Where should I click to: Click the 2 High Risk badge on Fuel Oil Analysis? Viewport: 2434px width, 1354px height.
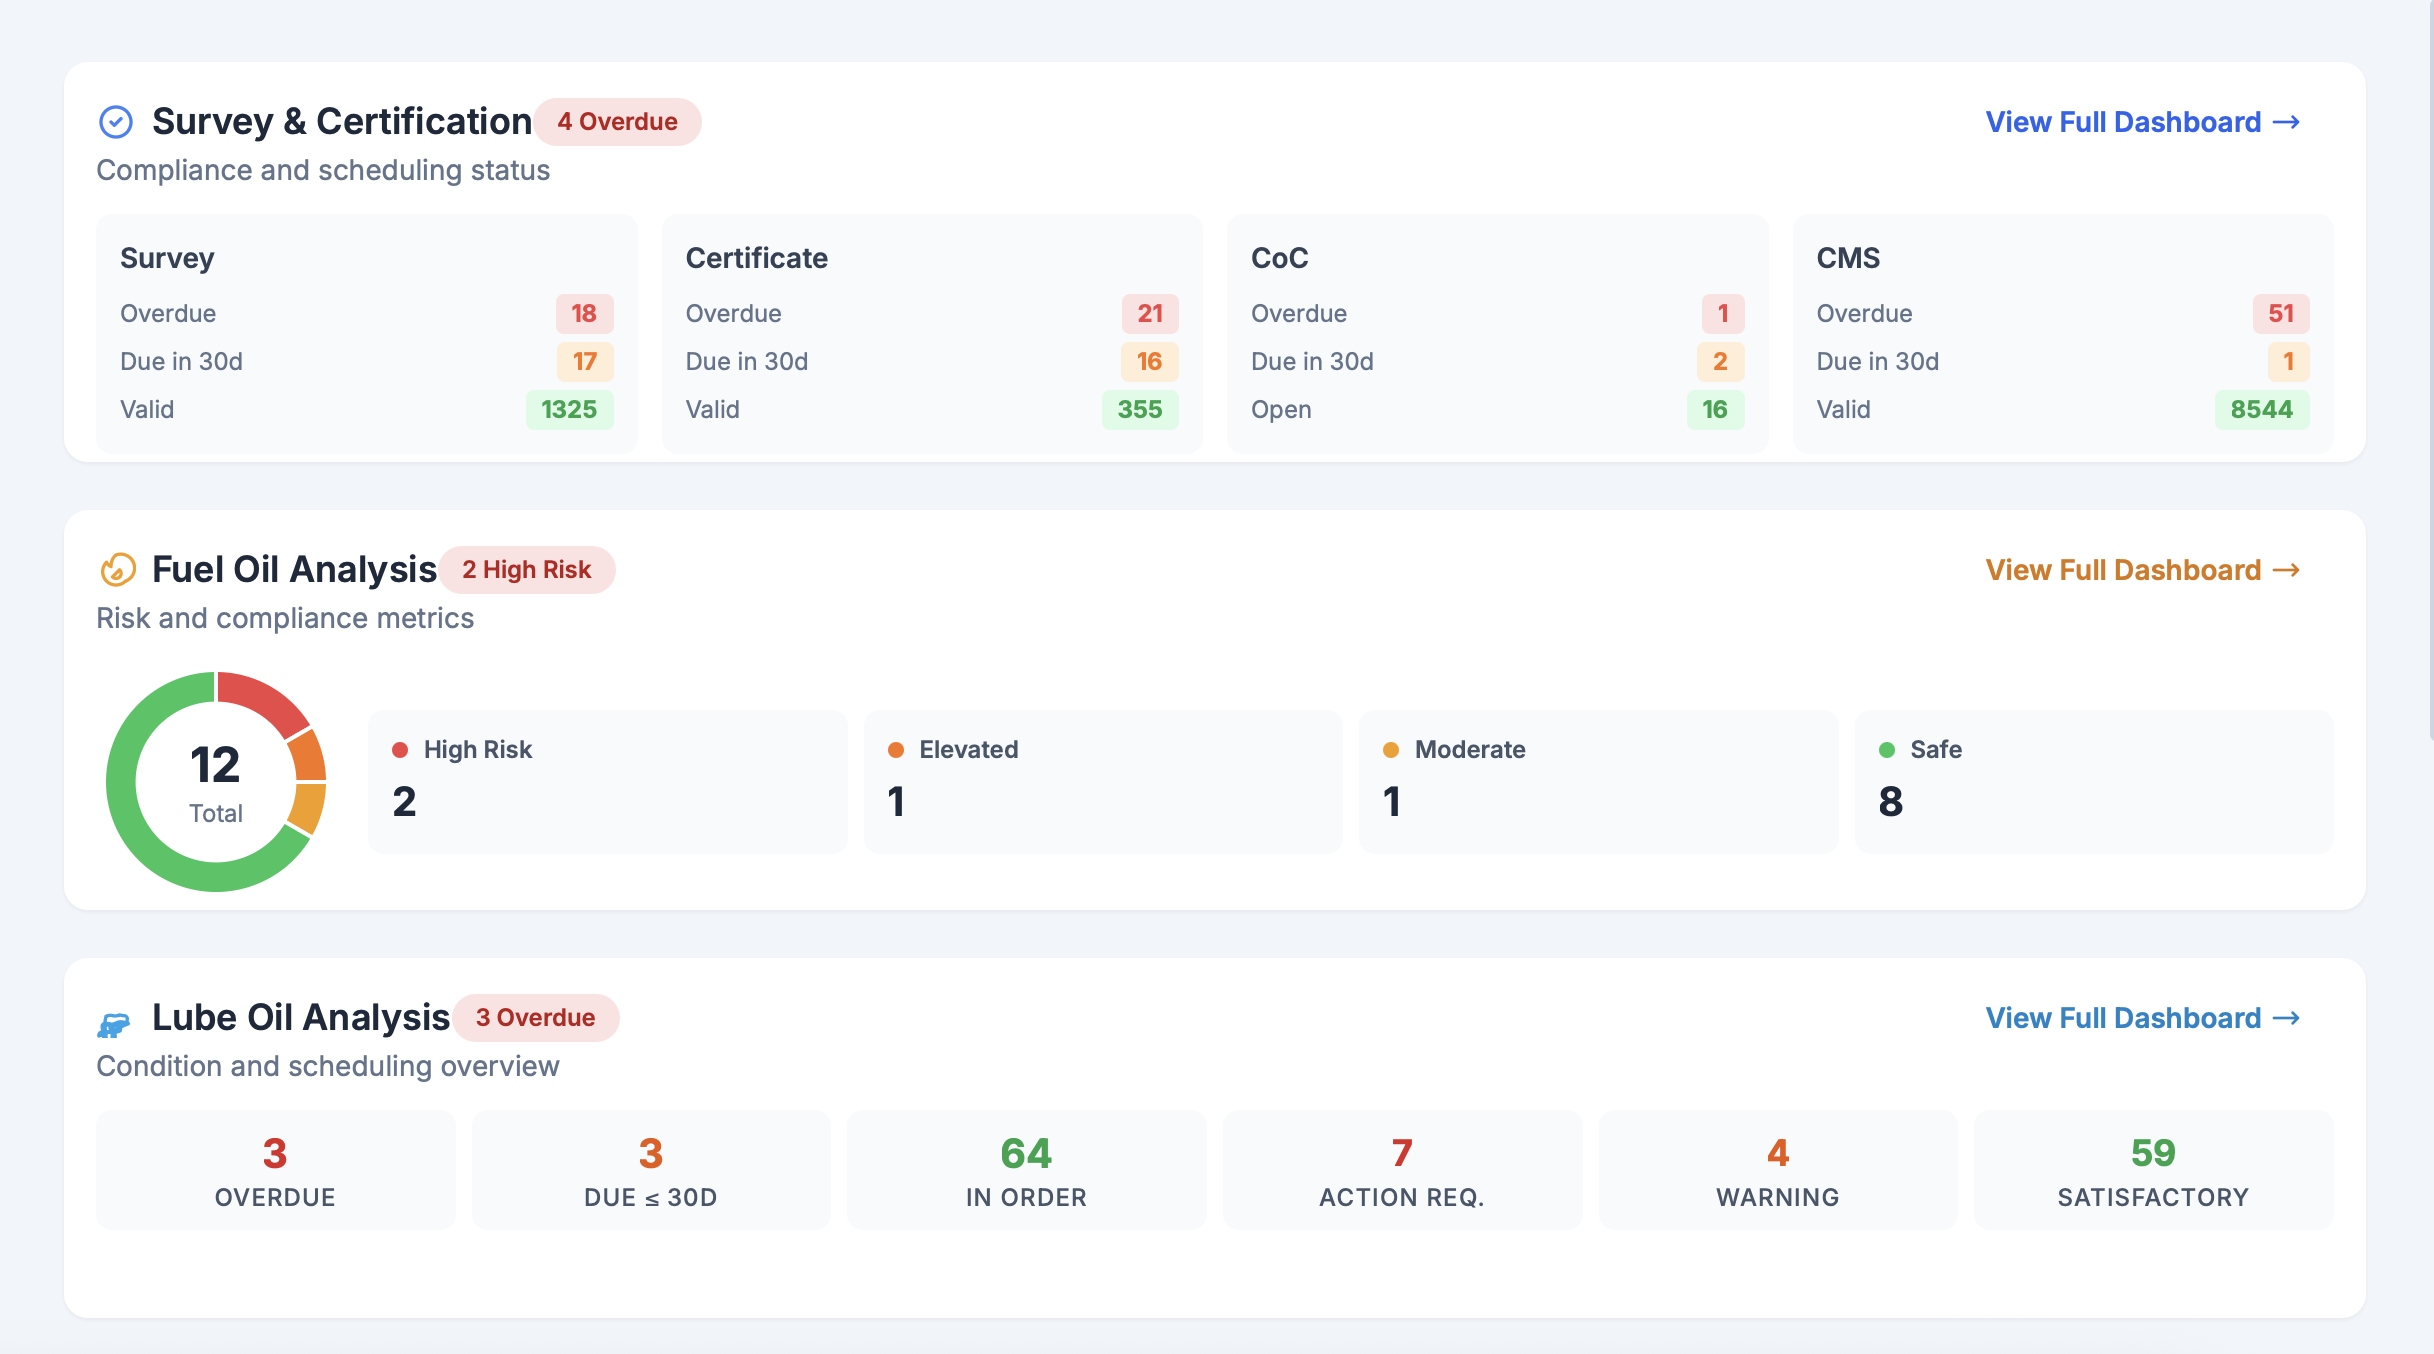pyautogui.click(x=527, y=569)
